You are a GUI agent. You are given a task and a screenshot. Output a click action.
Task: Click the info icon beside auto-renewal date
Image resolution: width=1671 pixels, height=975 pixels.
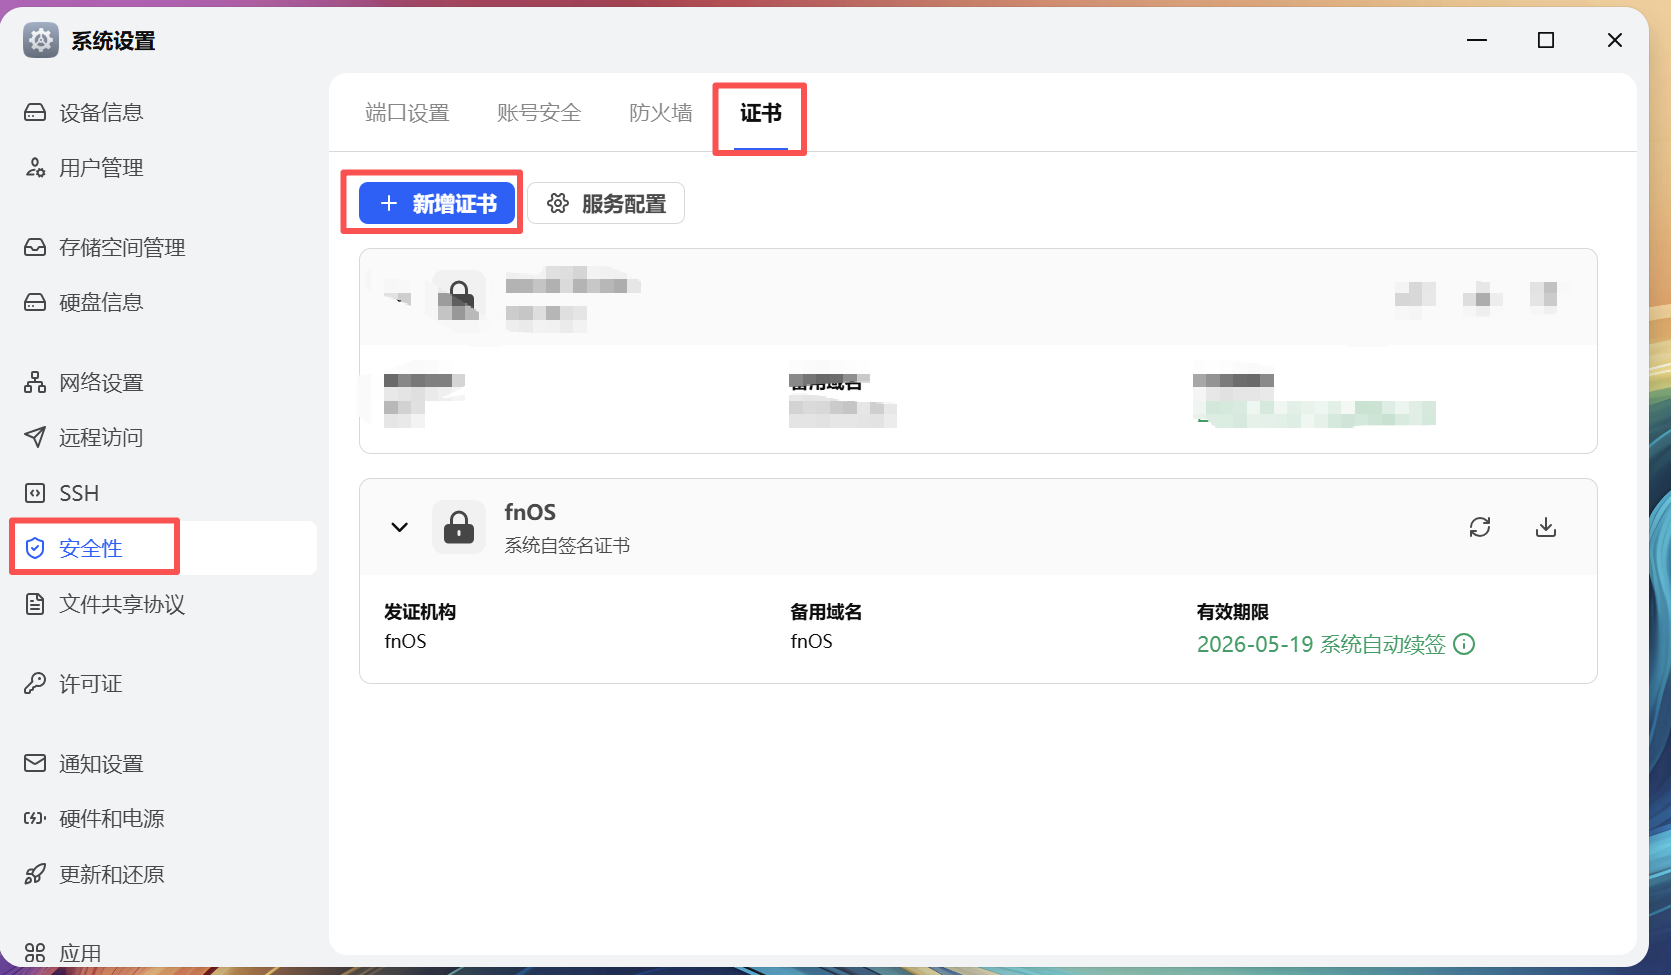(1464, 645)
